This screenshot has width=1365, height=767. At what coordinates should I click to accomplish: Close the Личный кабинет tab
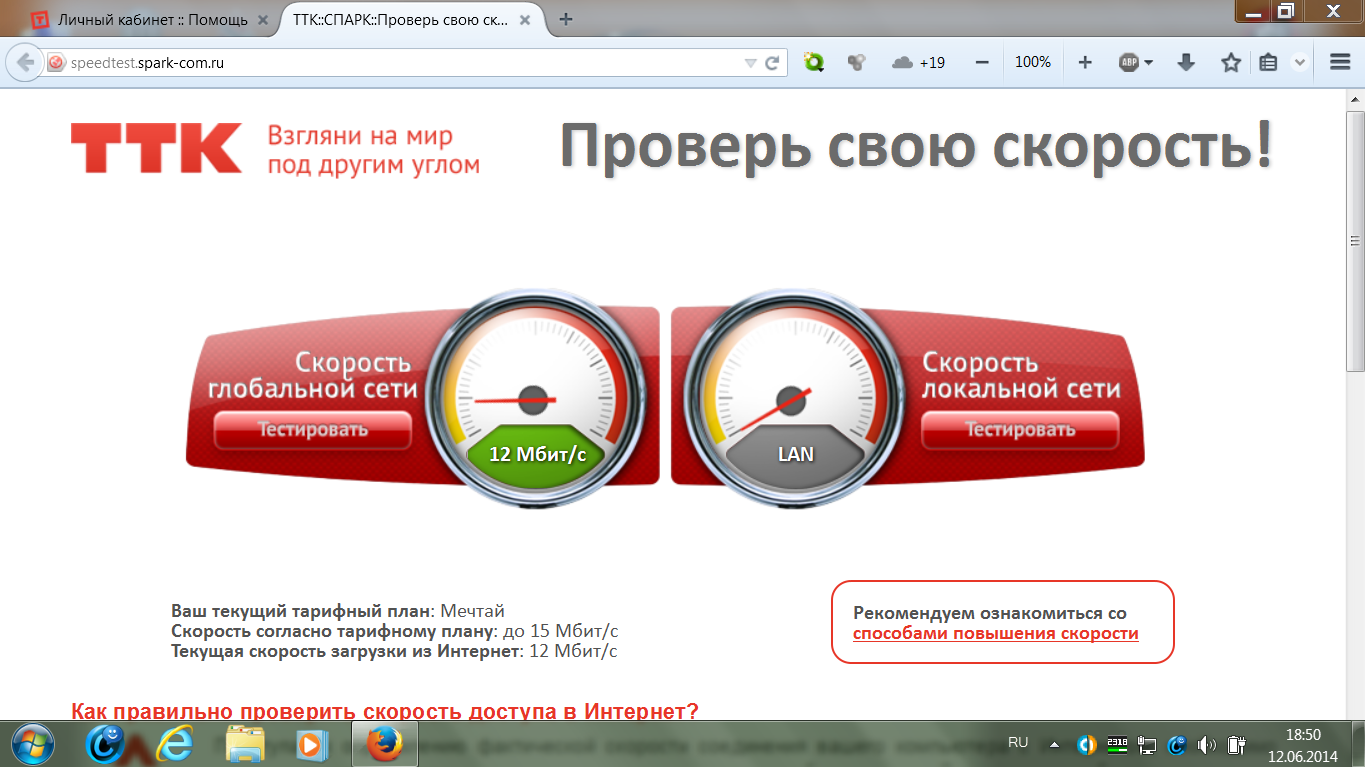pos(264,19)
